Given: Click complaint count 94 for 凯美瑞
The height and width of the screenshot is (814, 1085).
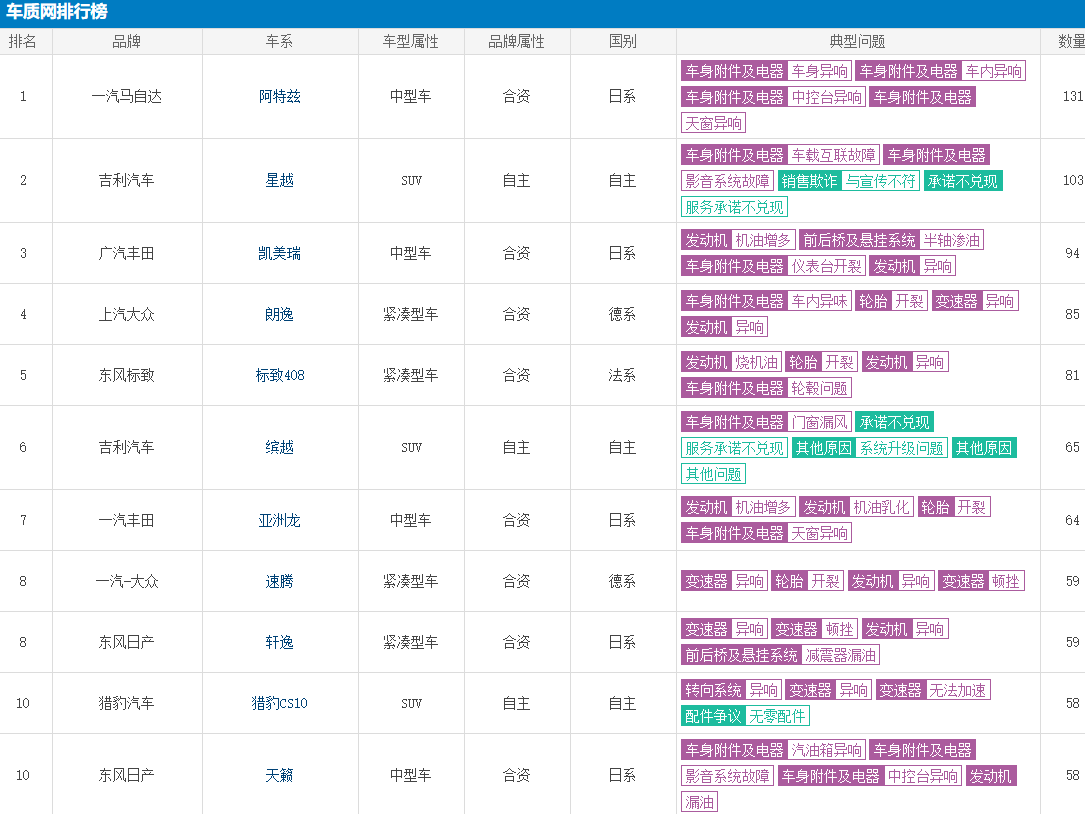Looking at the screenshot, I should coord(1073,253).
